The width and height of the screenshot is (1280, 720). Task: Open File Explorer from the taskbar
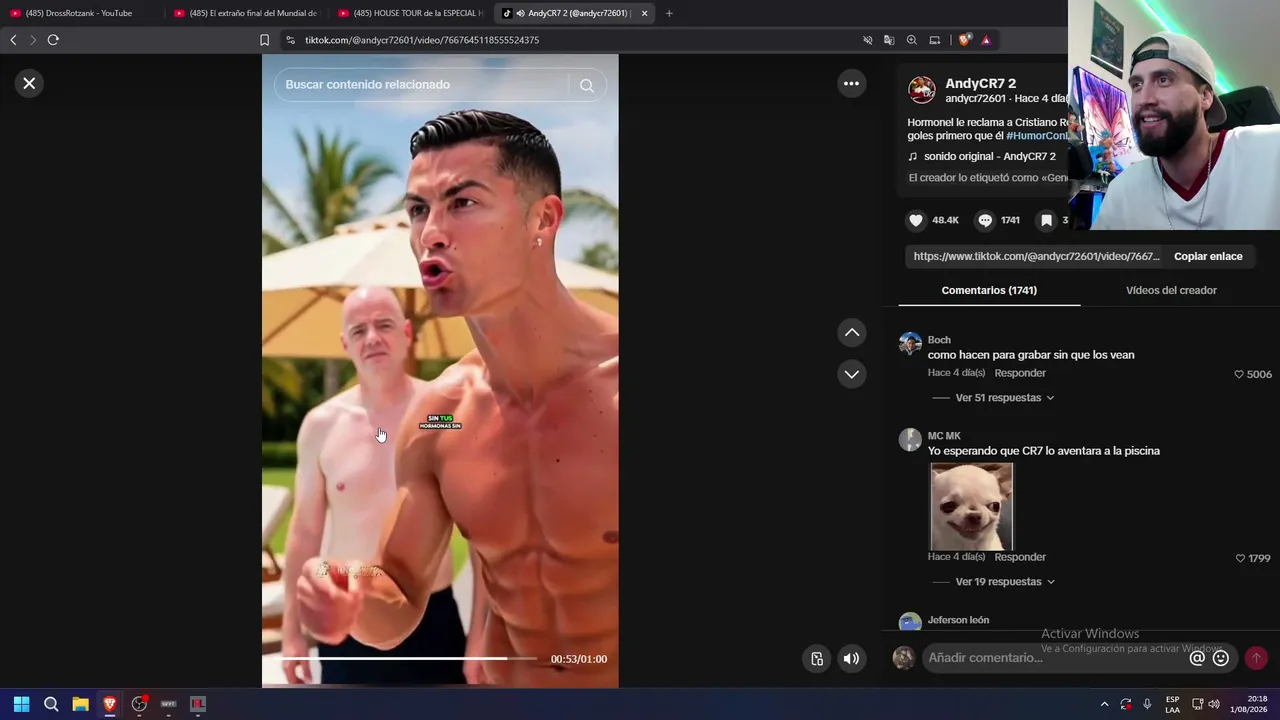click(80, 704)
